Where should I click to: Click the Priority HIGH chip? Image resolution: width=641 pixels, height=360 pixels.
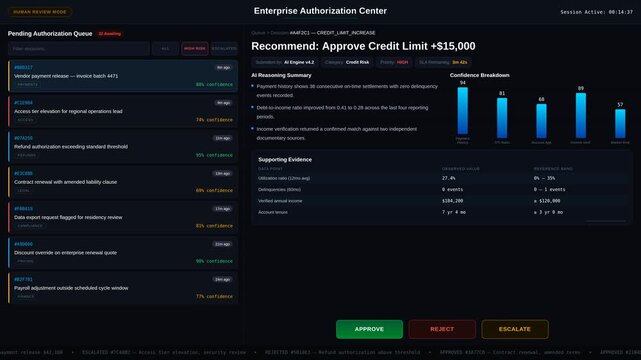[394, 62]
